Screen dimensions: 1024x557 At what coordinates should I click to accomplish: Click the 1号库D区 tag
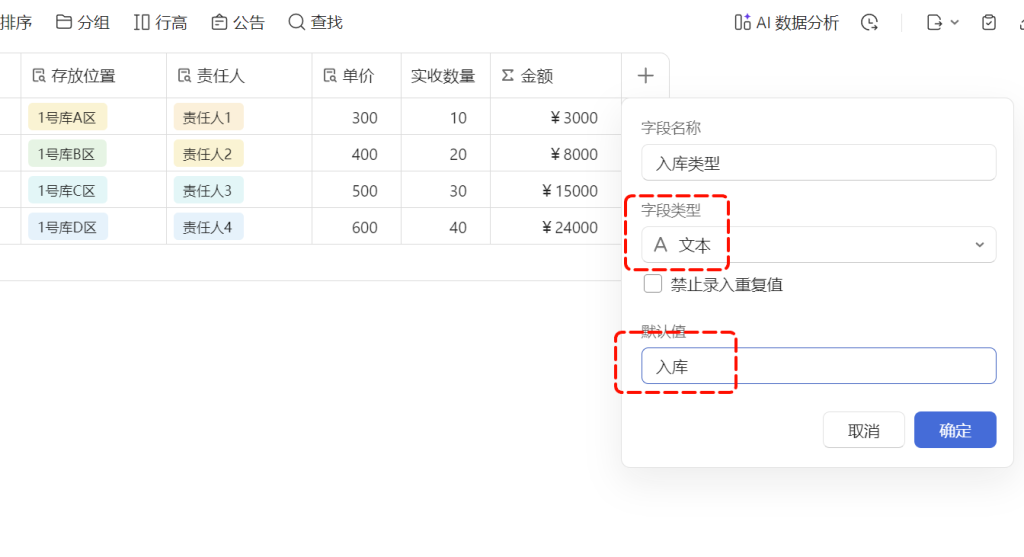pos(67,227)
